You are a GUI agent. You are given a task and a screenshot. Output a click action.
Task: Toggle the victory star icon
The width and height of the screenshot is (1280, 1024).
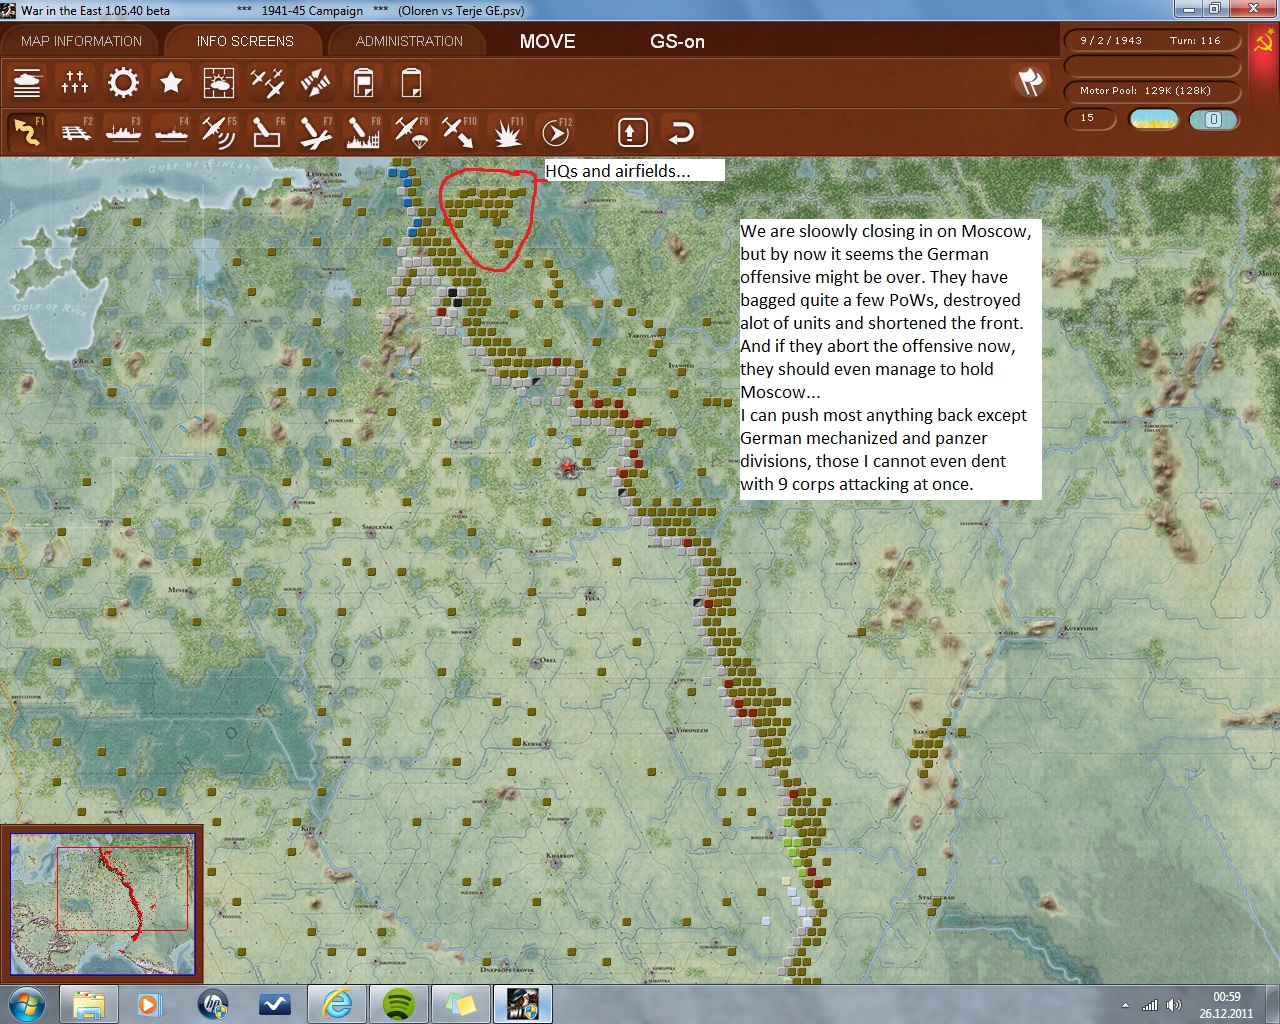[x=171, y=82]
